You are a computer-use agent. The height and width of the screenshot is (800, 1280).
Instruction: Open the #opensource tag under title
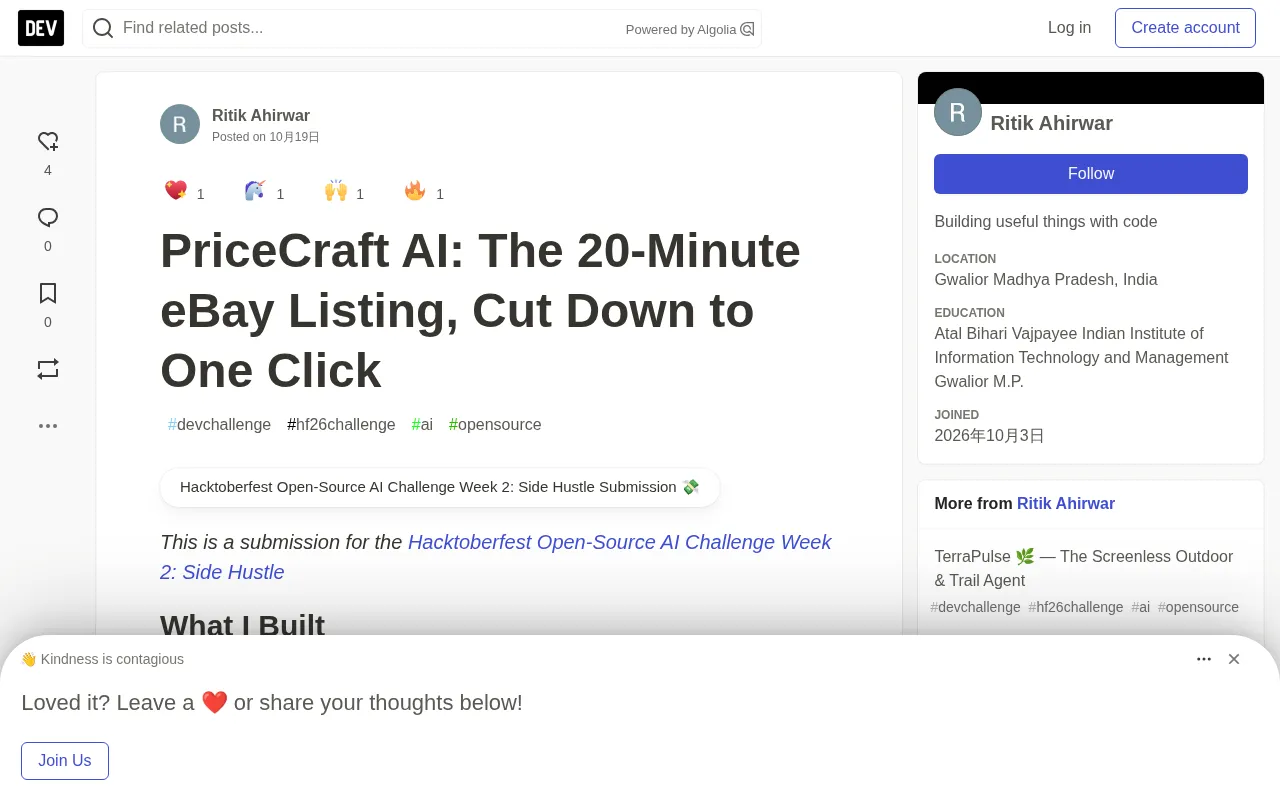[495, 425]
